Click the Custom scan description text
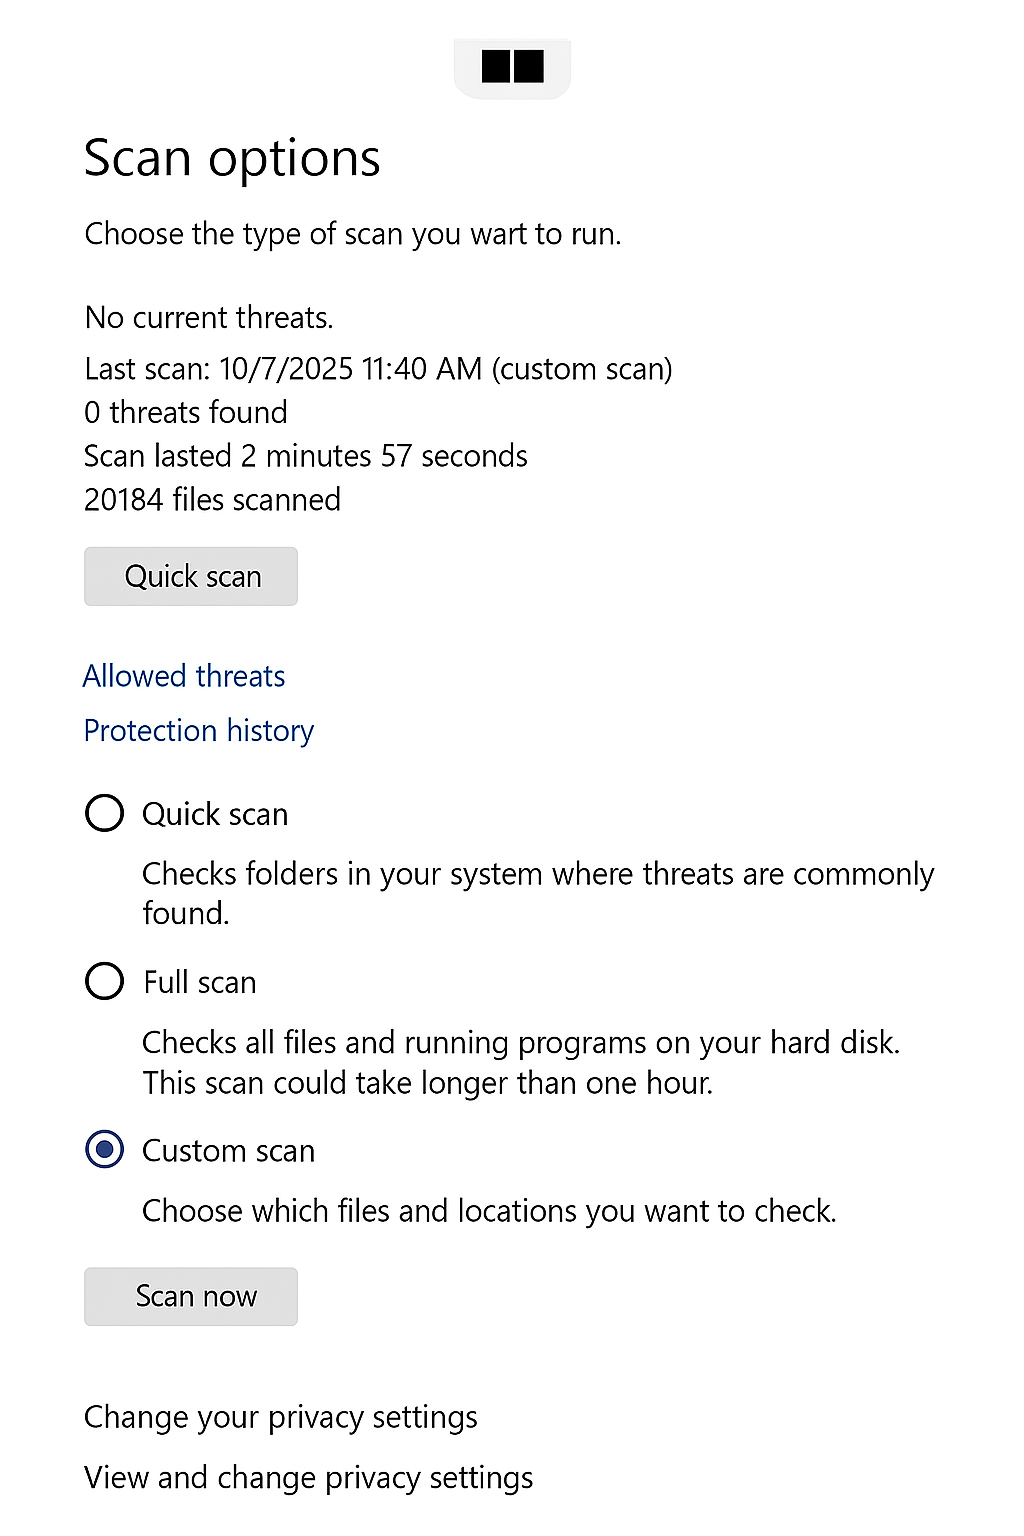Screen dimensions: 1024x1536 click(489, 1211)
